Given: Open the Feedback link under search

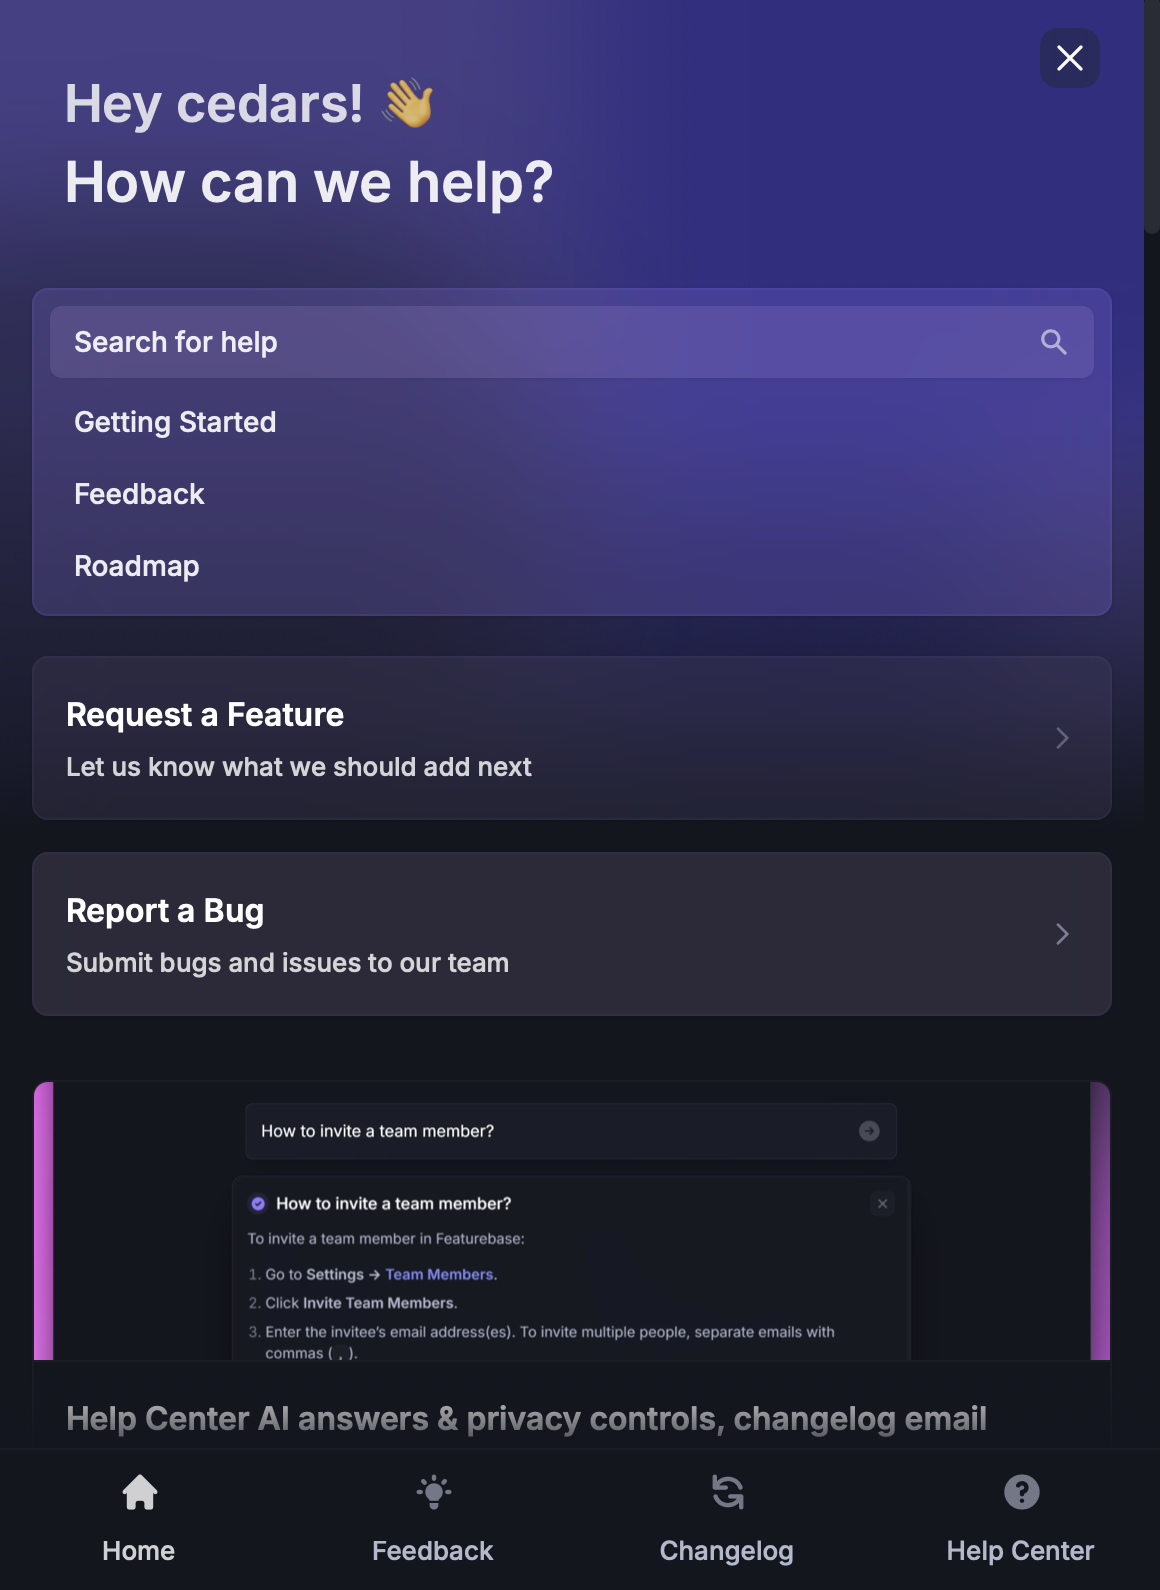Looking at the screenshot, I should click(x=139, y=494).
